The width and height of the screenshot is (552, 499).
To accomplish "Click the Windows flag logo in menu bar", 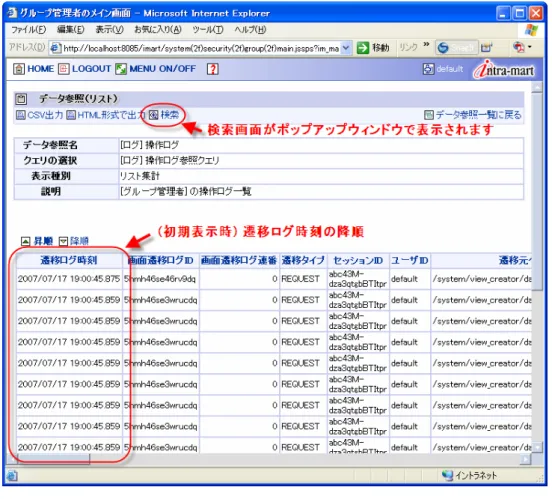I will 531,30.
